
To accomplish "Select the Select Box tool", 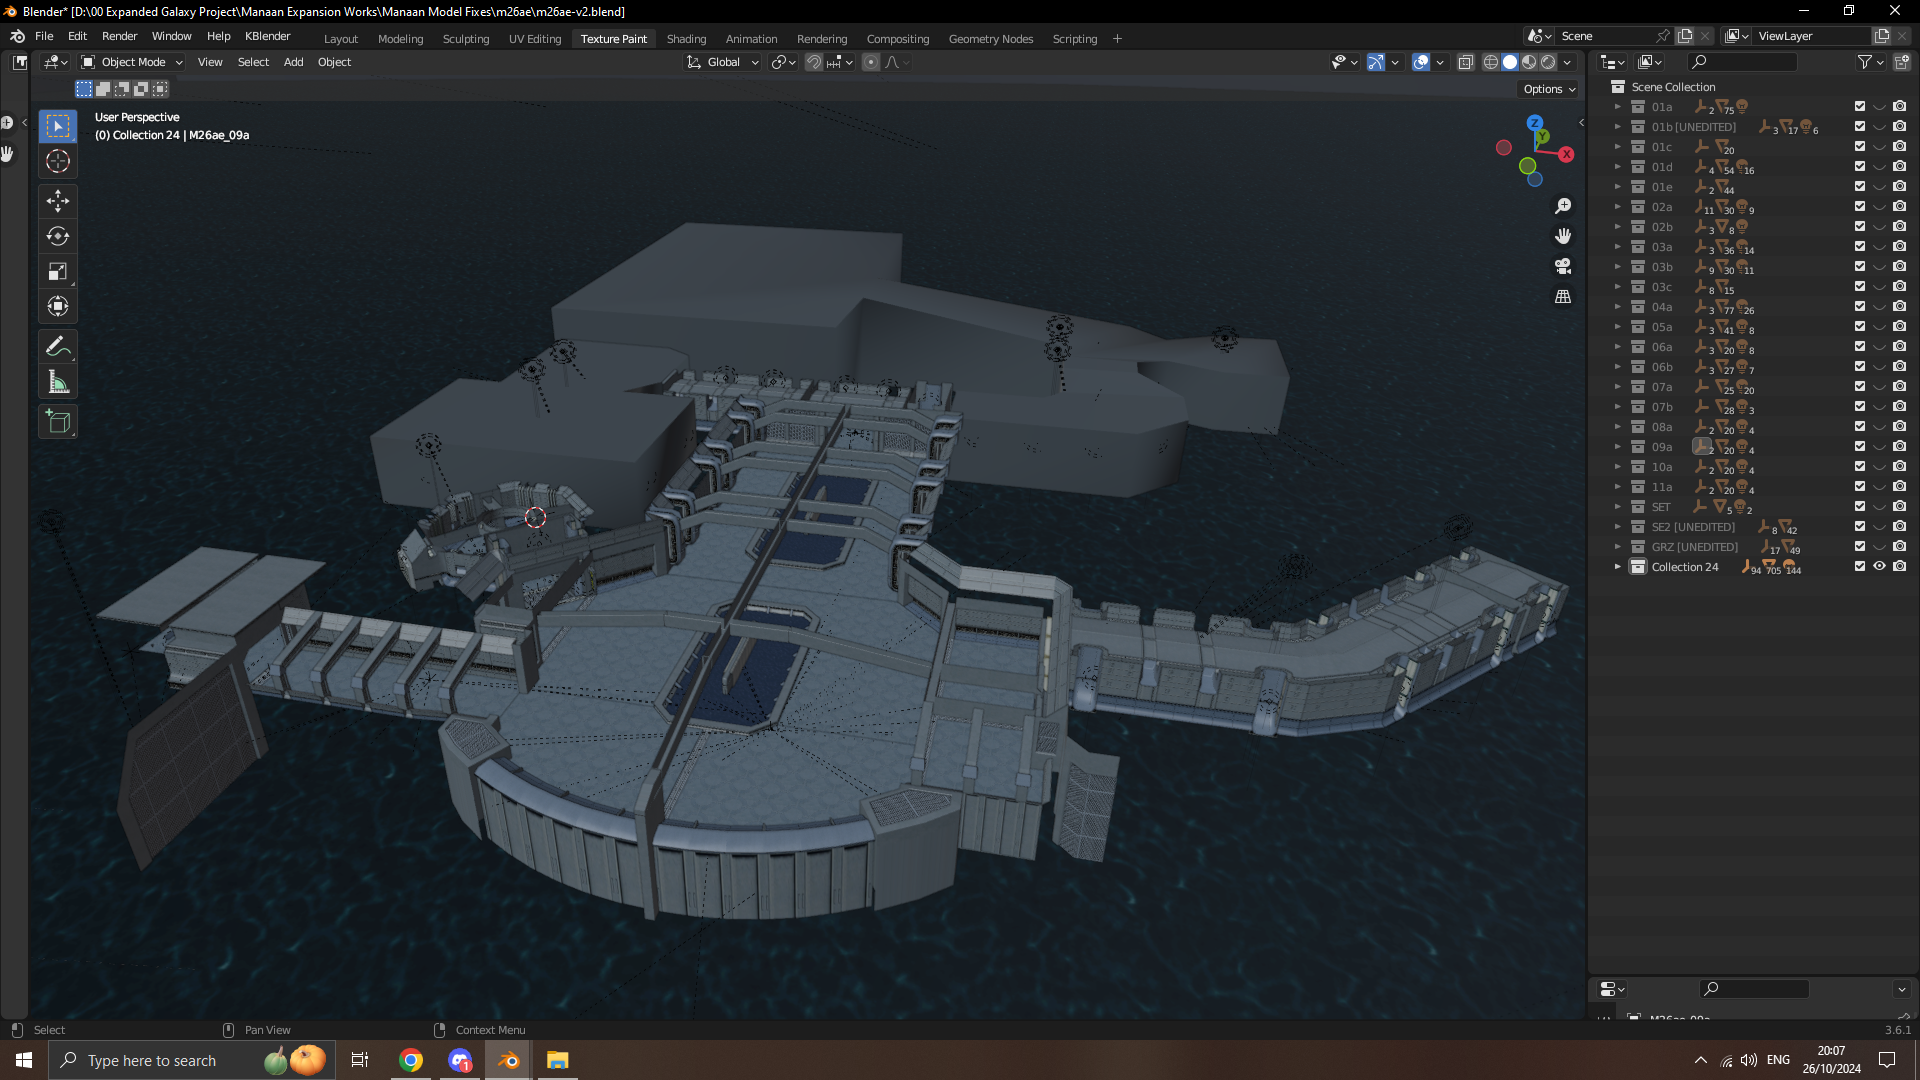I will tap(58, 126).
